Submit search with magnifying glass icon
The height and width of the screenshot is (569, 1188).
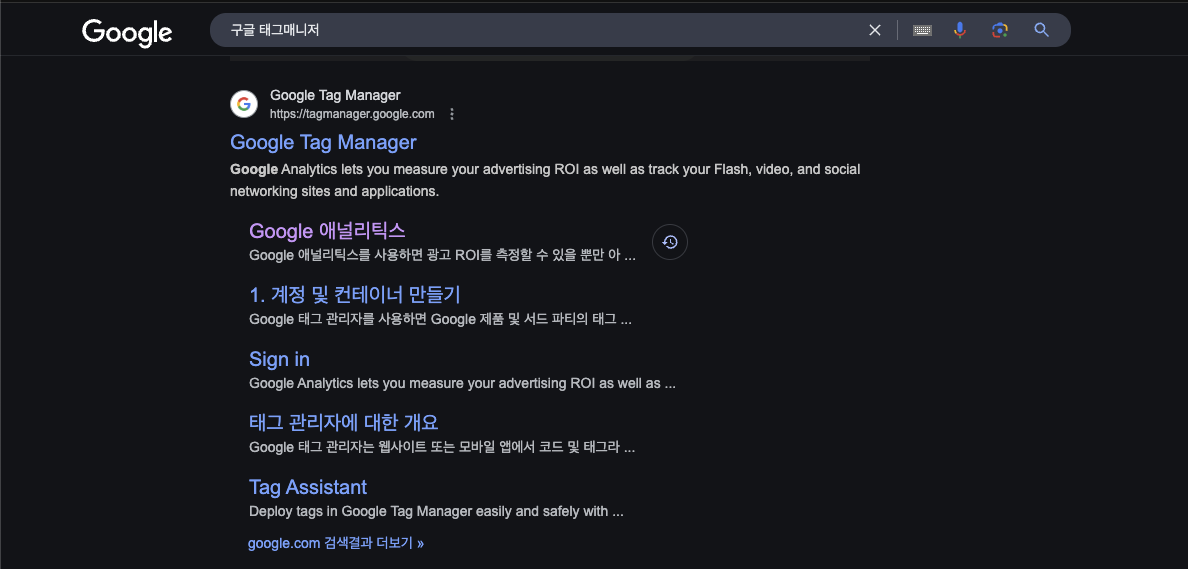1042,30
